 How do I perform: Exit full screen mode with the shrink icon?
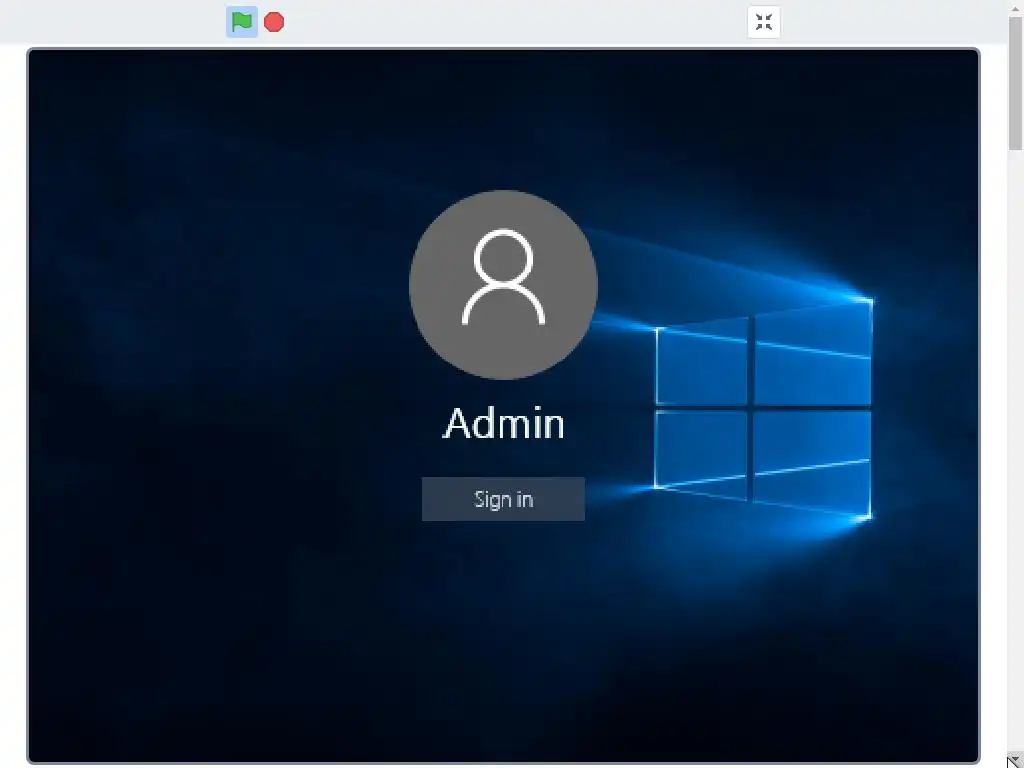[x=763, y=22]
